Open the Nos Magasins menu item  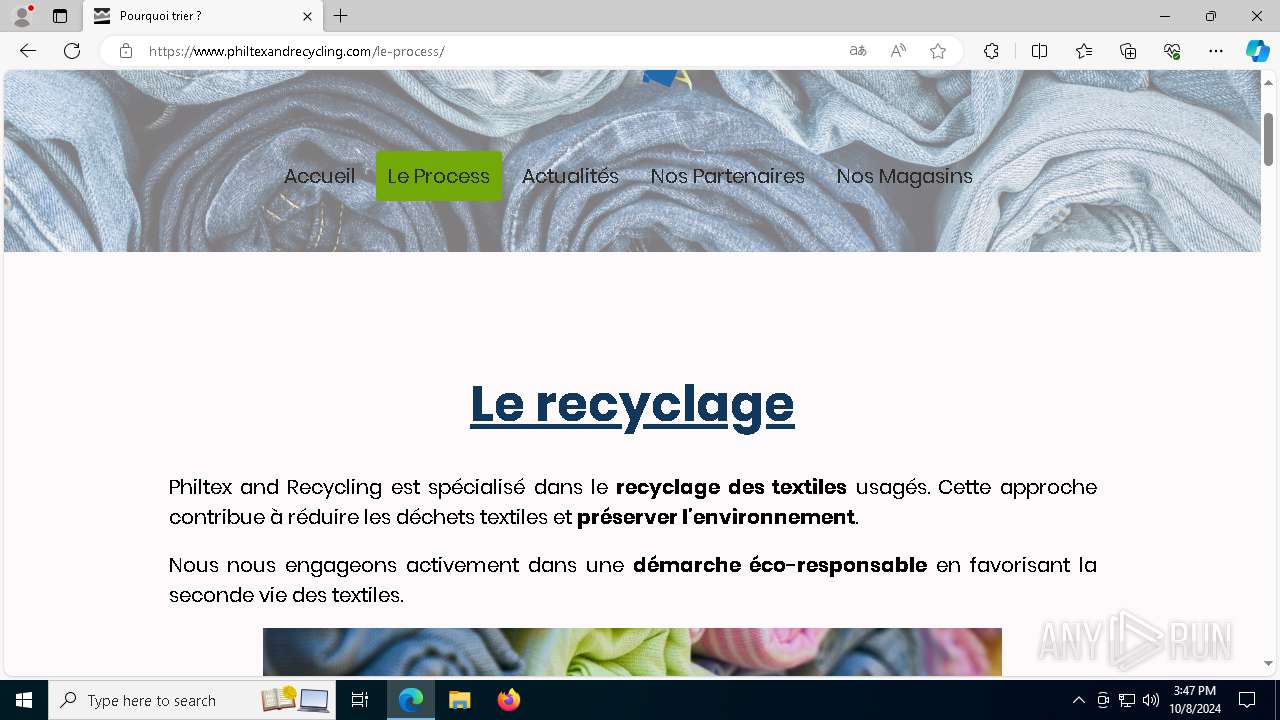click(x=904, y=176)
